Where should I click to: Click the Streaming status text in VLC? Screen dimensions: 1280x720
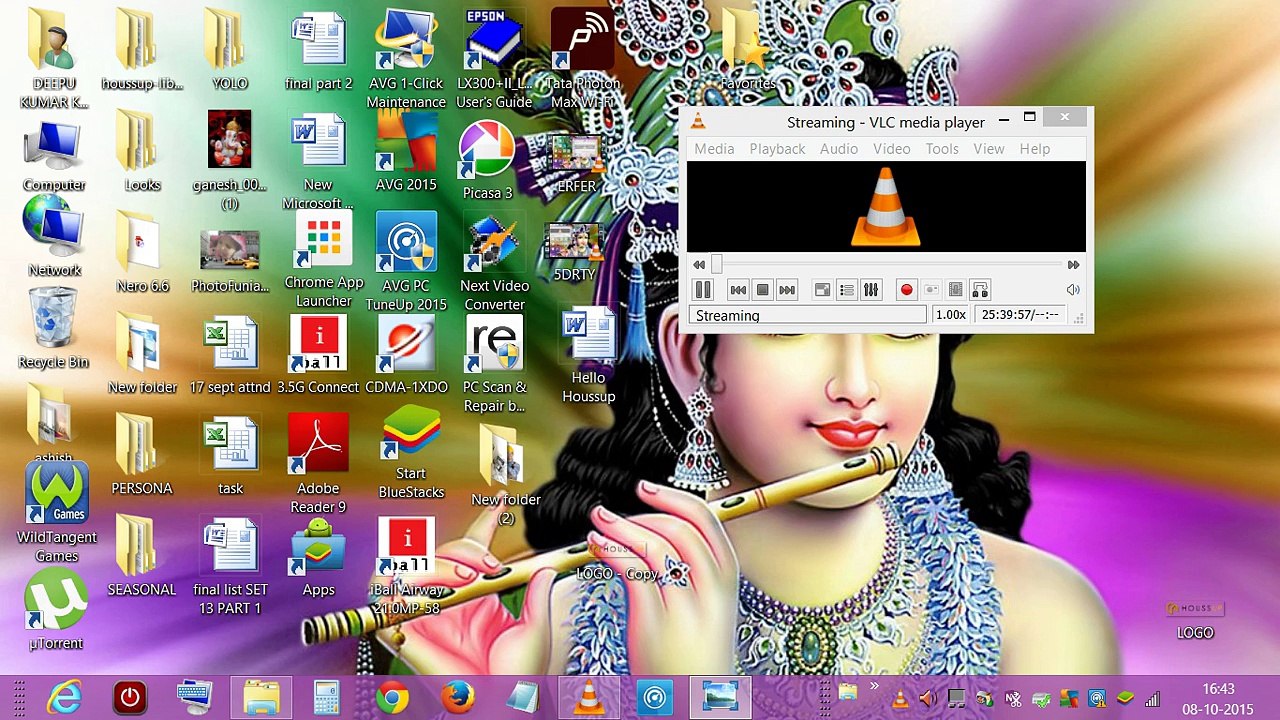(x=728, y=316)
